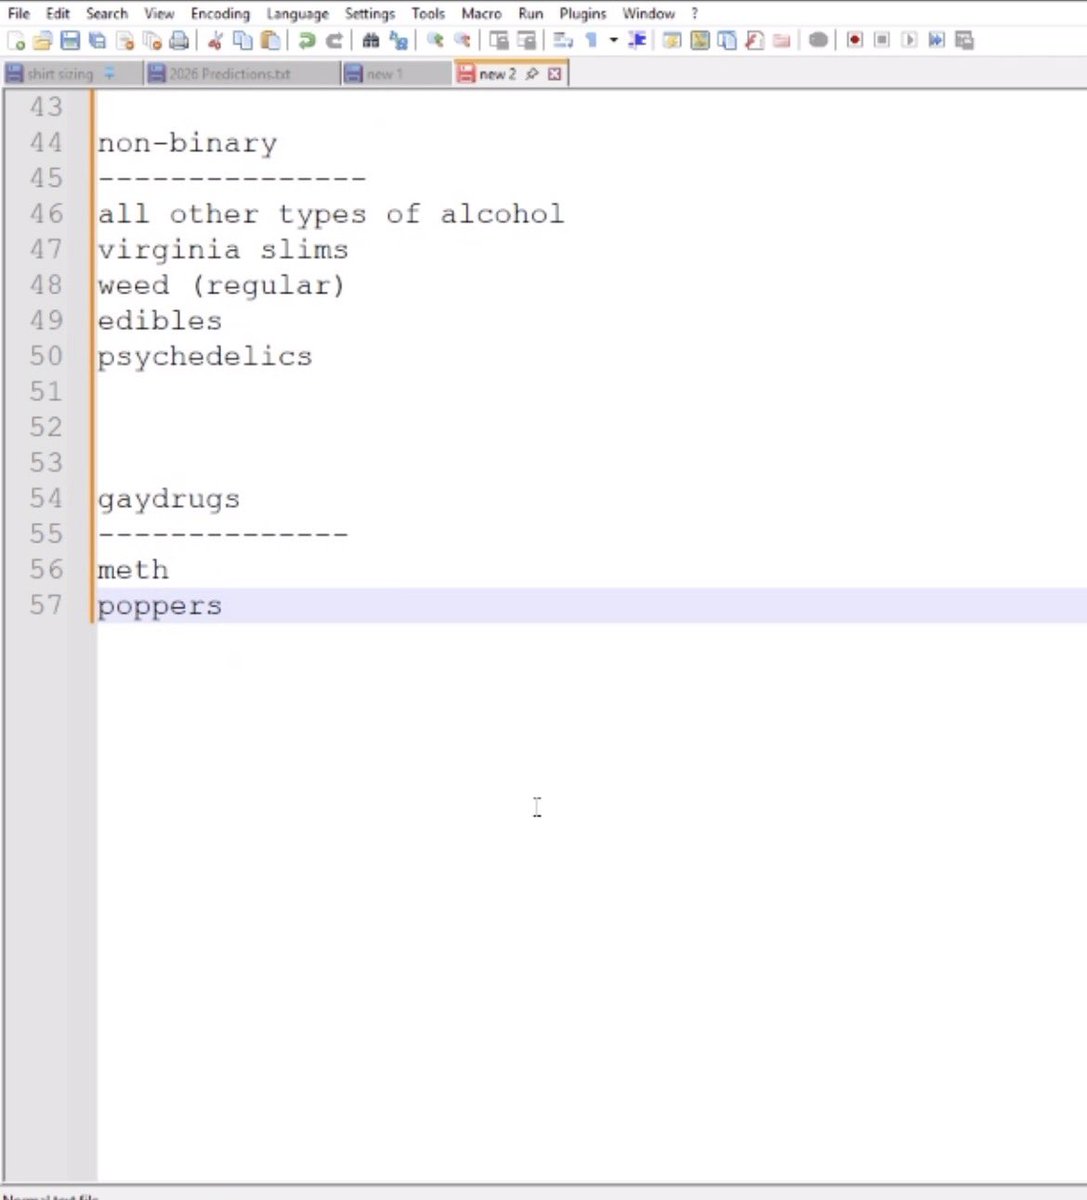Open Find with the binoculars icon
The height and width of the screenshot is (1200, 1087).
click(371, 41)
